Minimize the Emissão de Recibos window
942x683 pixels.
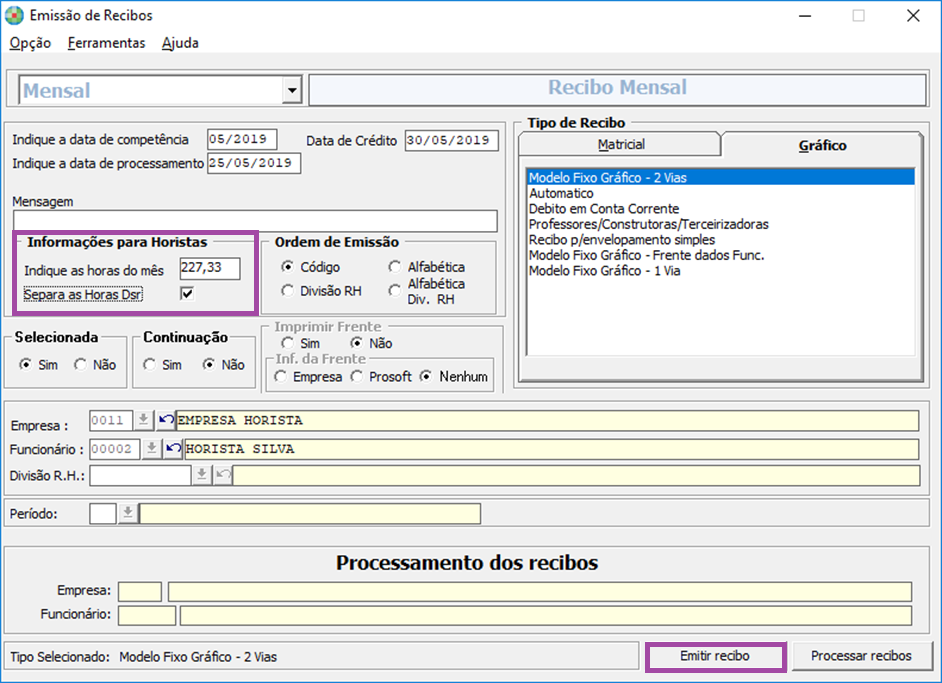805,16
